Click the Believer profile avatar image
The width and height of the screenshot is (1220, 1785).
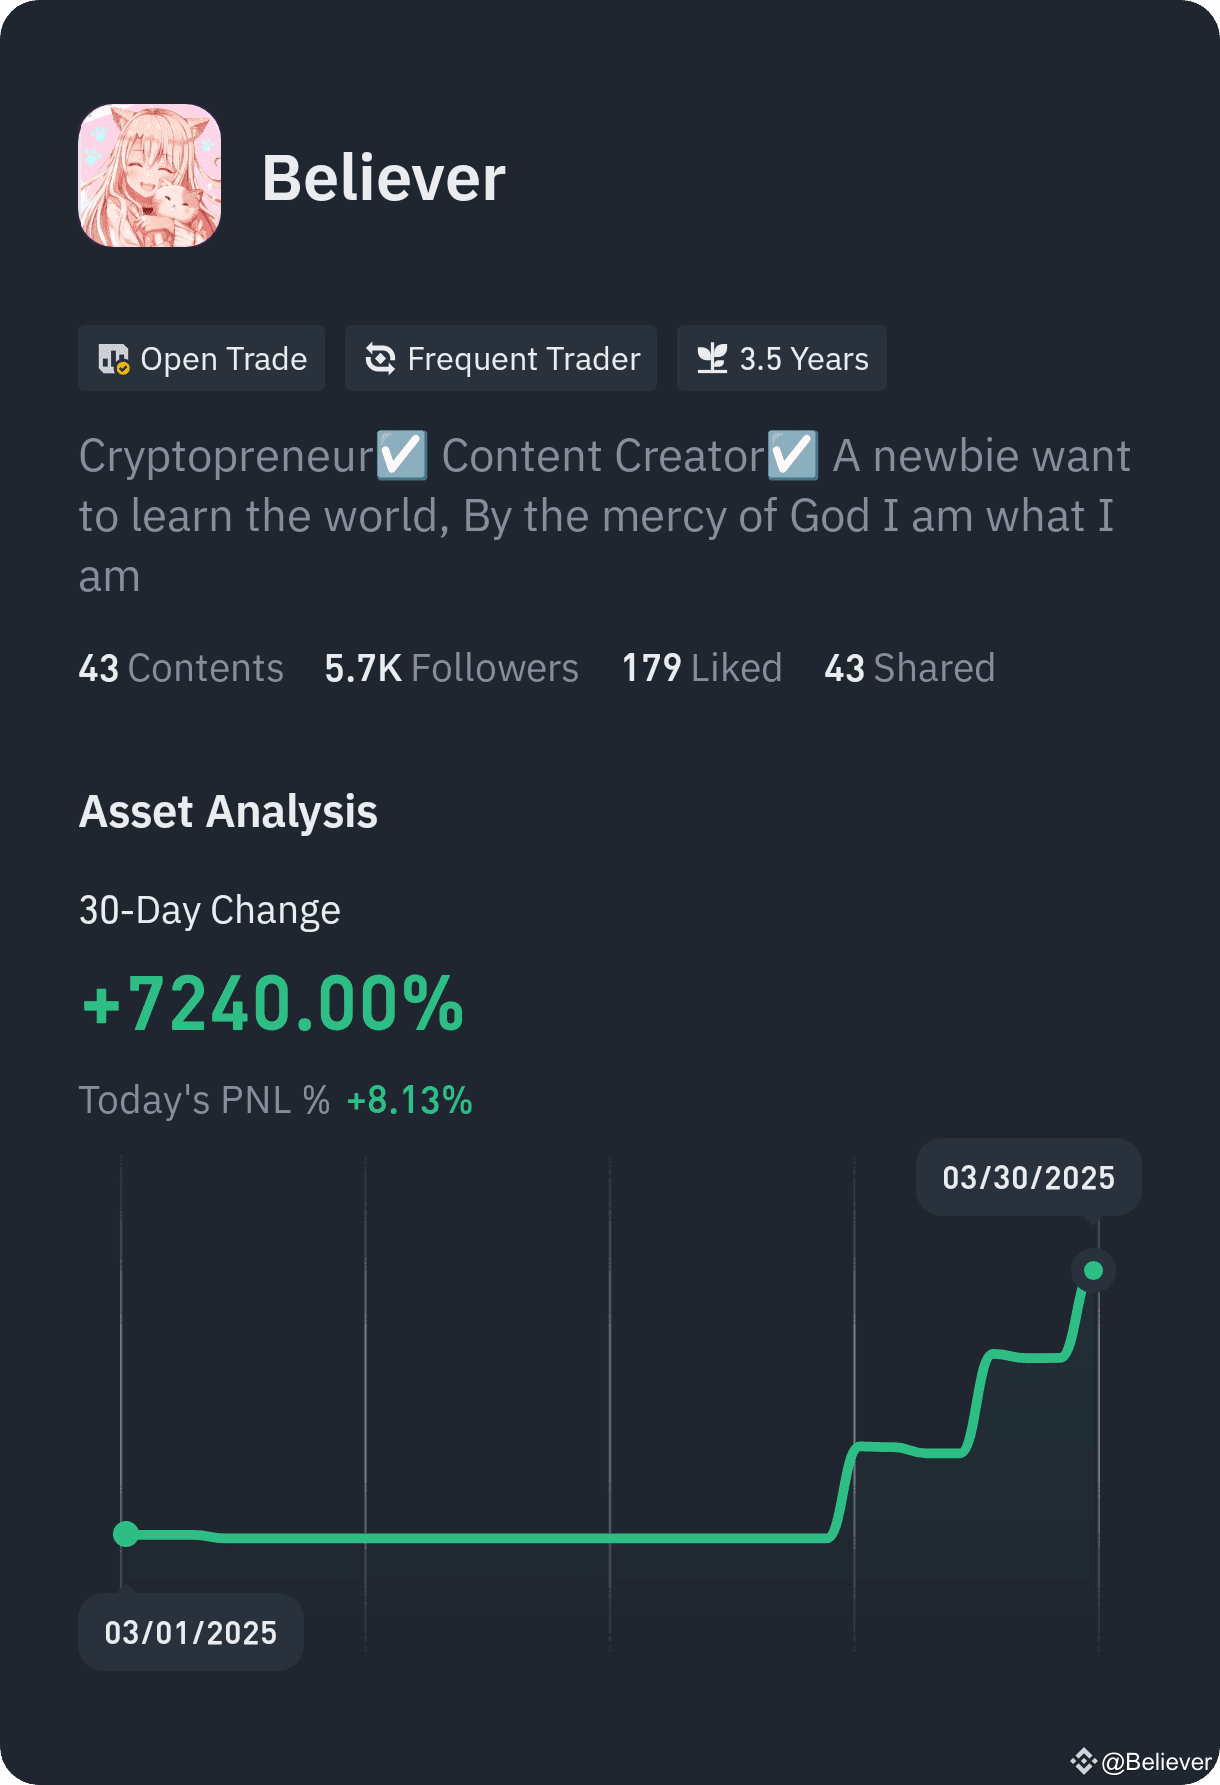tap(150, 176)
